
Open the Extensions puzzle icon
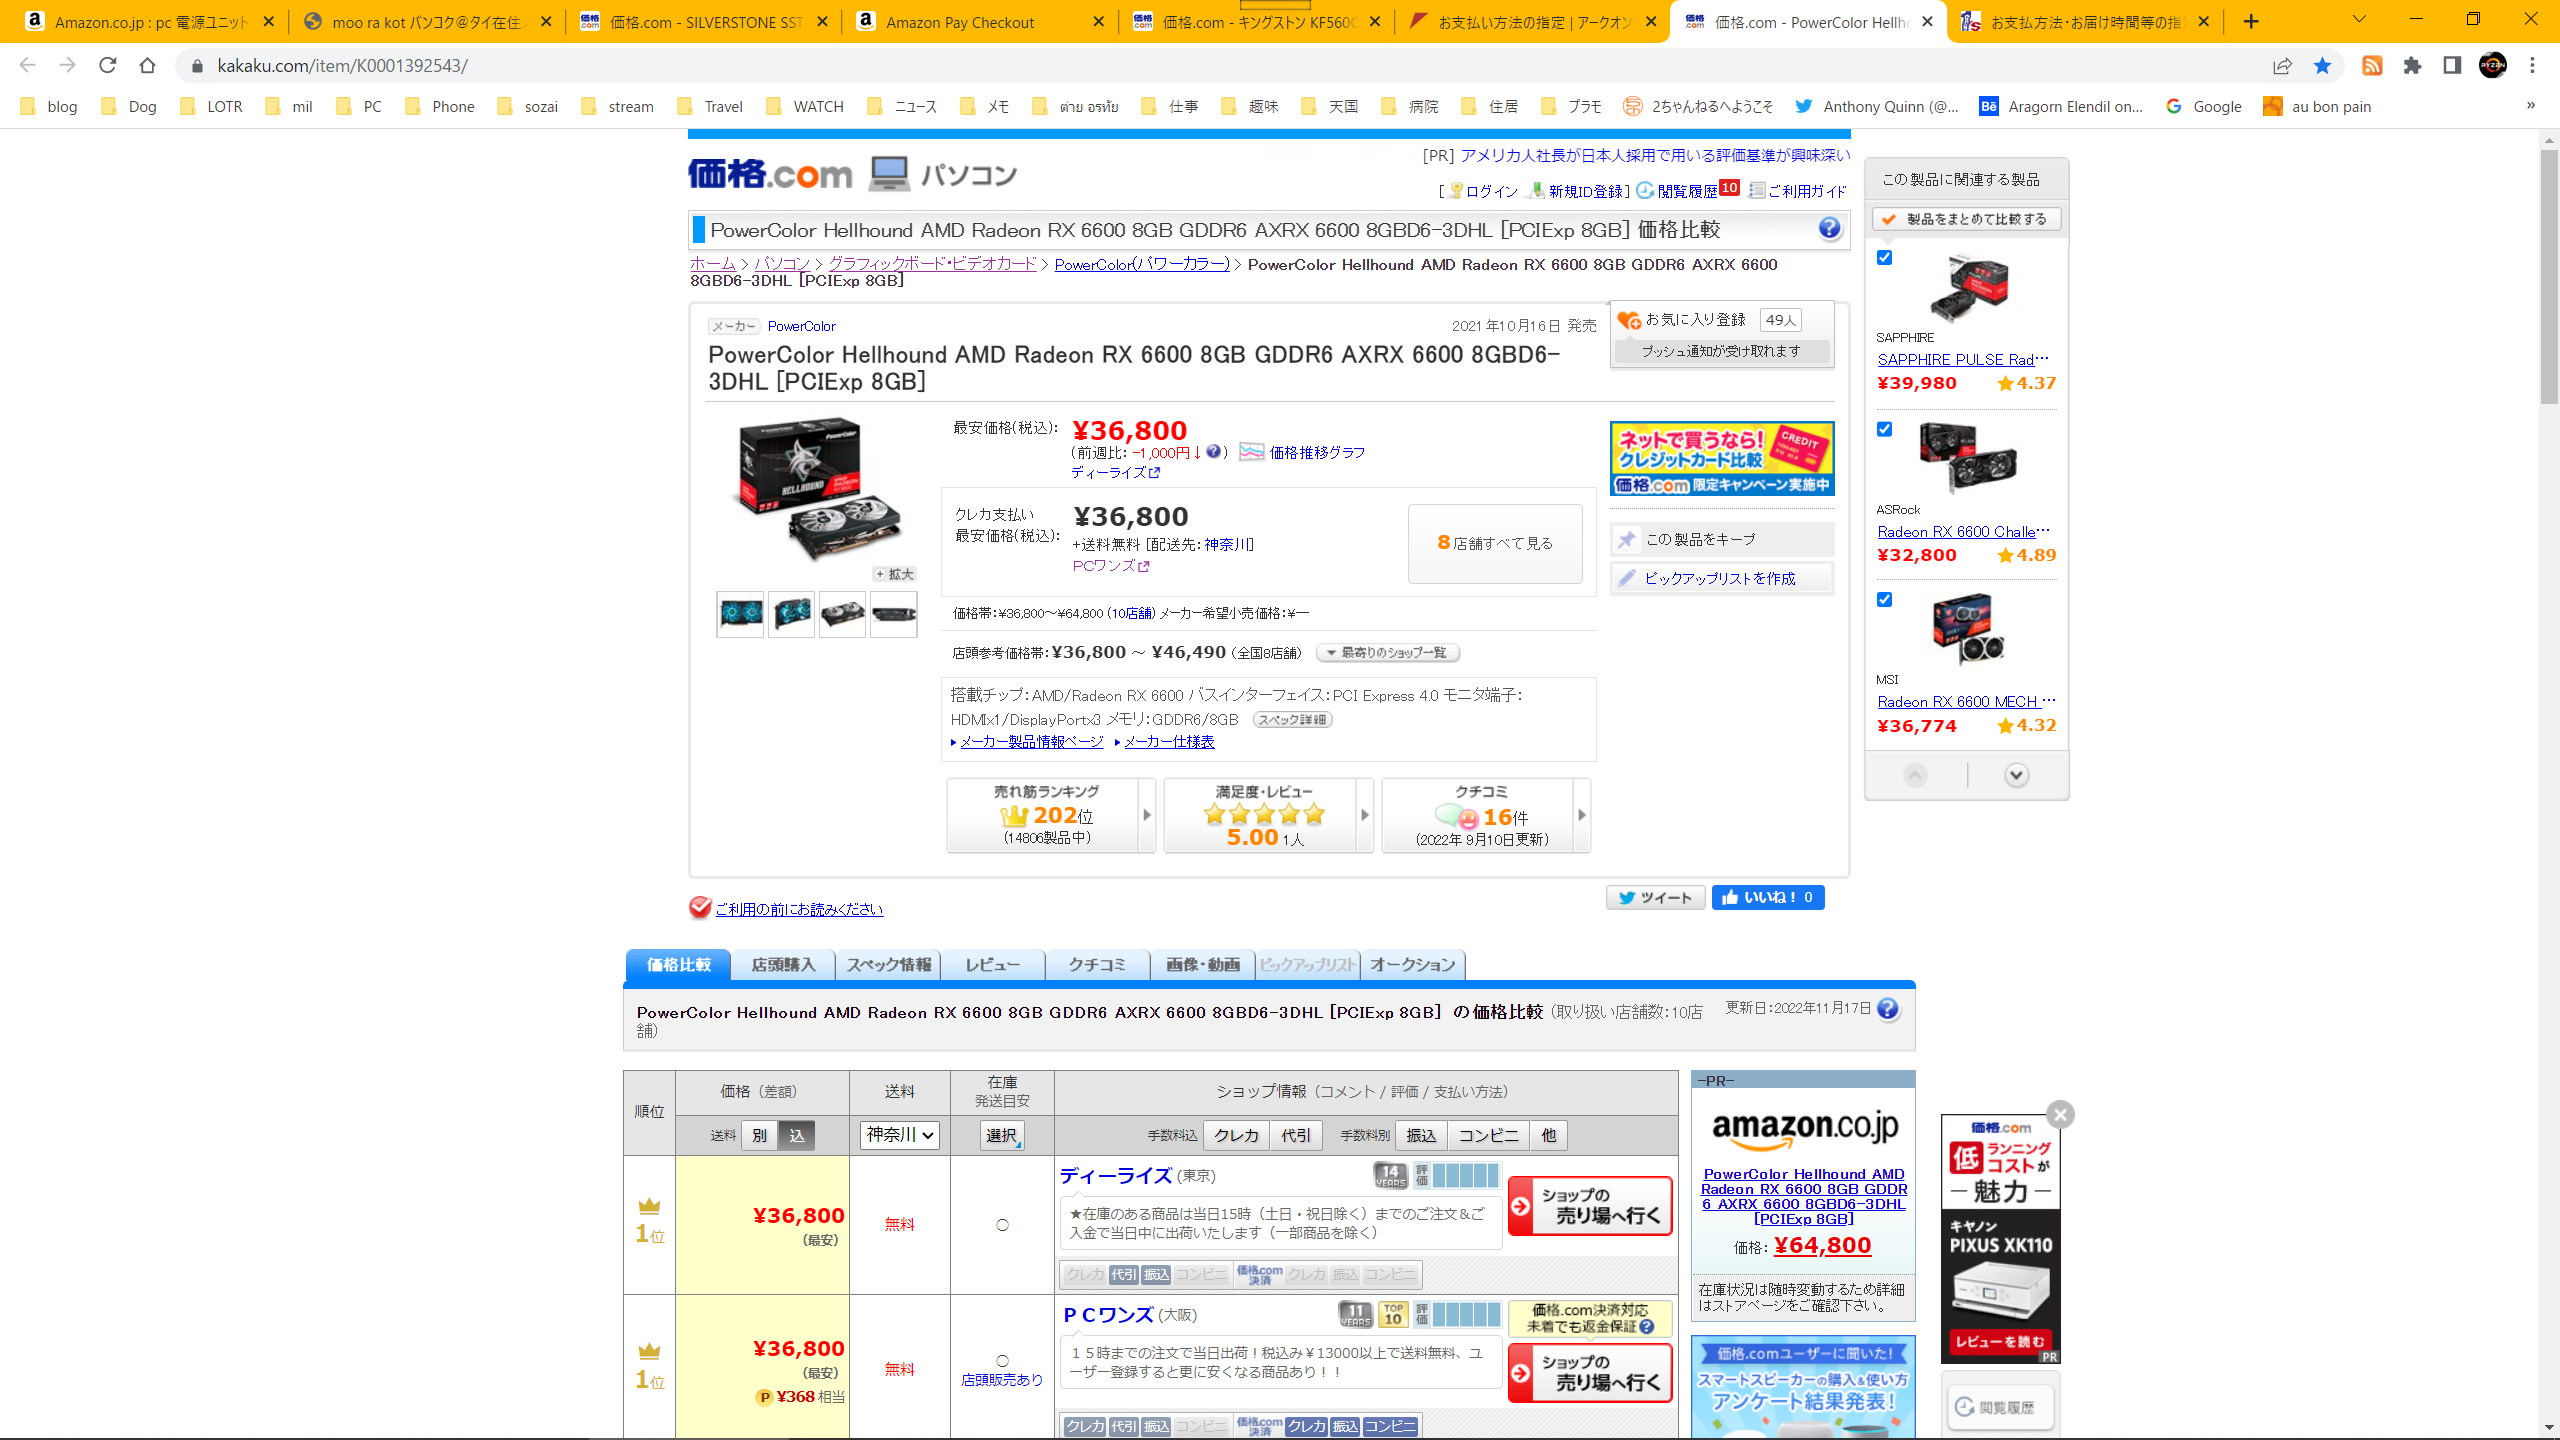pos(2412,65)
